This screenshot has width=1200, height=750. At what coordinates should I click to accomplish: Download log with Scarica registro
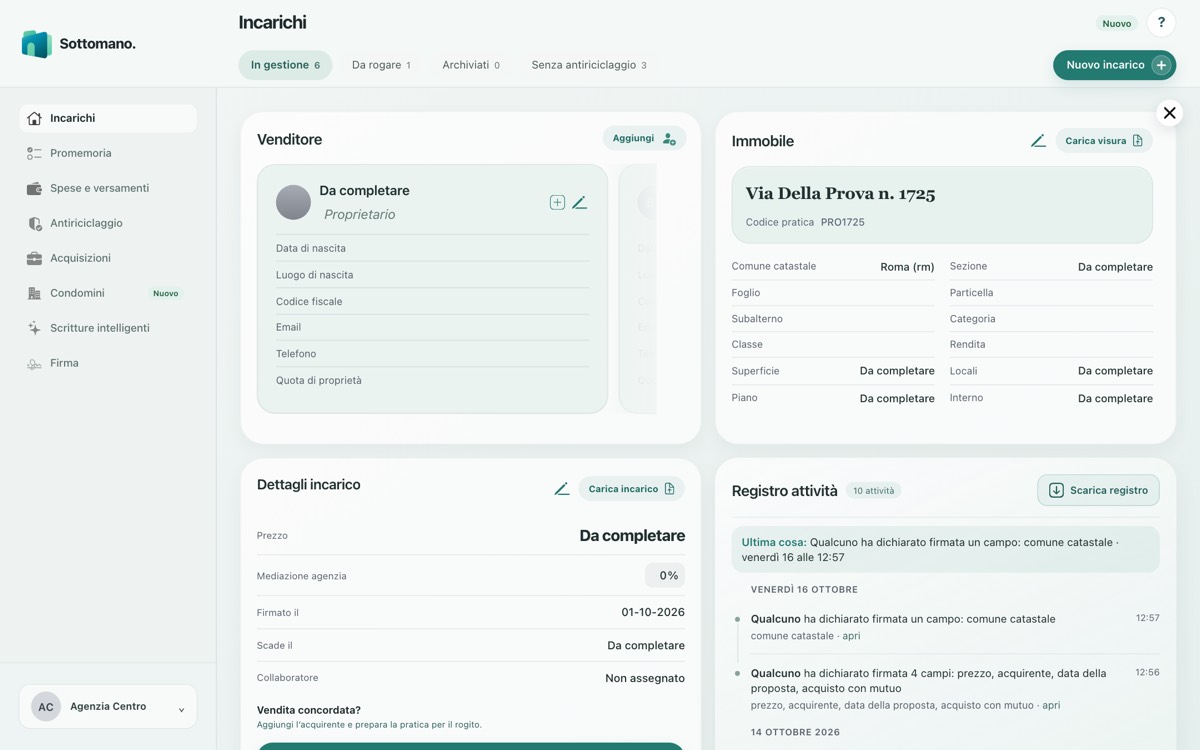pos(1098,490)
